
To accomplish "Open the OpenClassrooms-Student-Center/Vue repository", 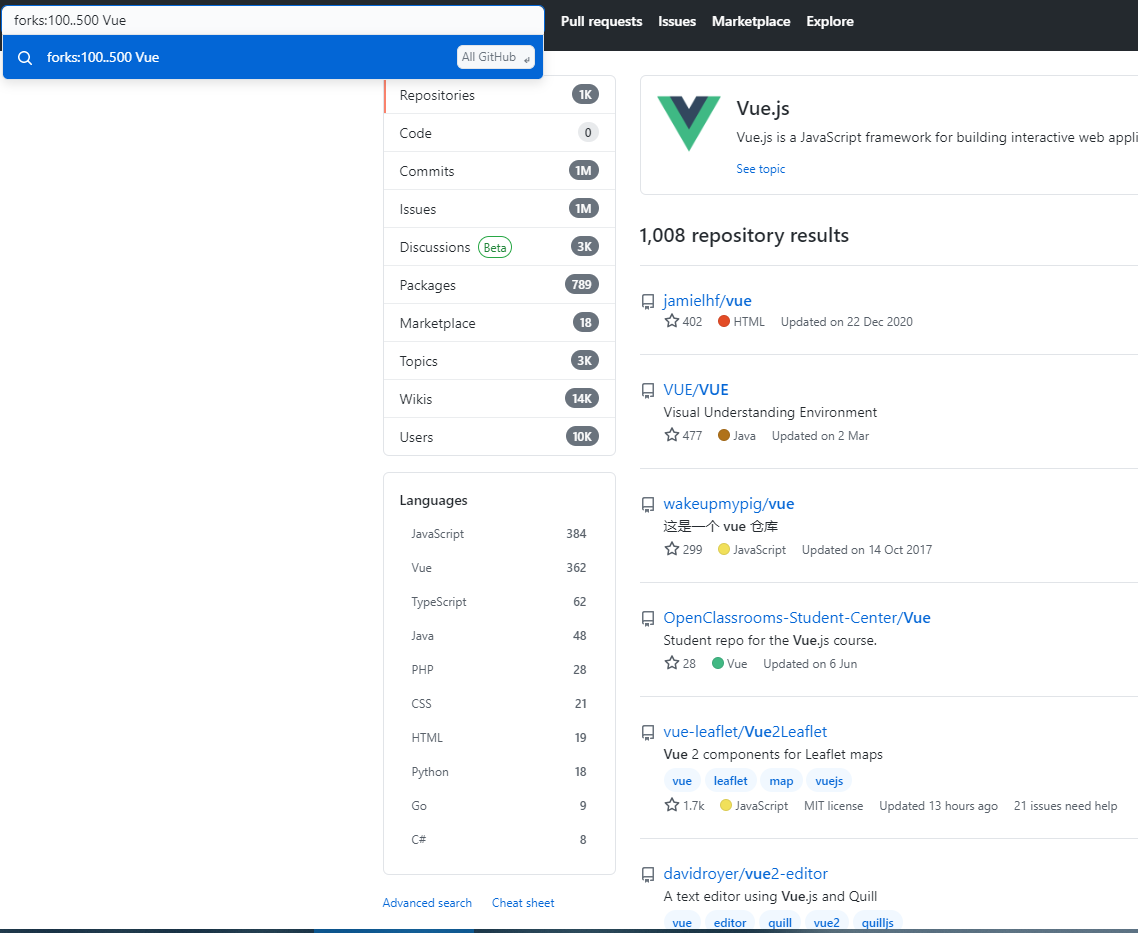I will coord(797,618).
